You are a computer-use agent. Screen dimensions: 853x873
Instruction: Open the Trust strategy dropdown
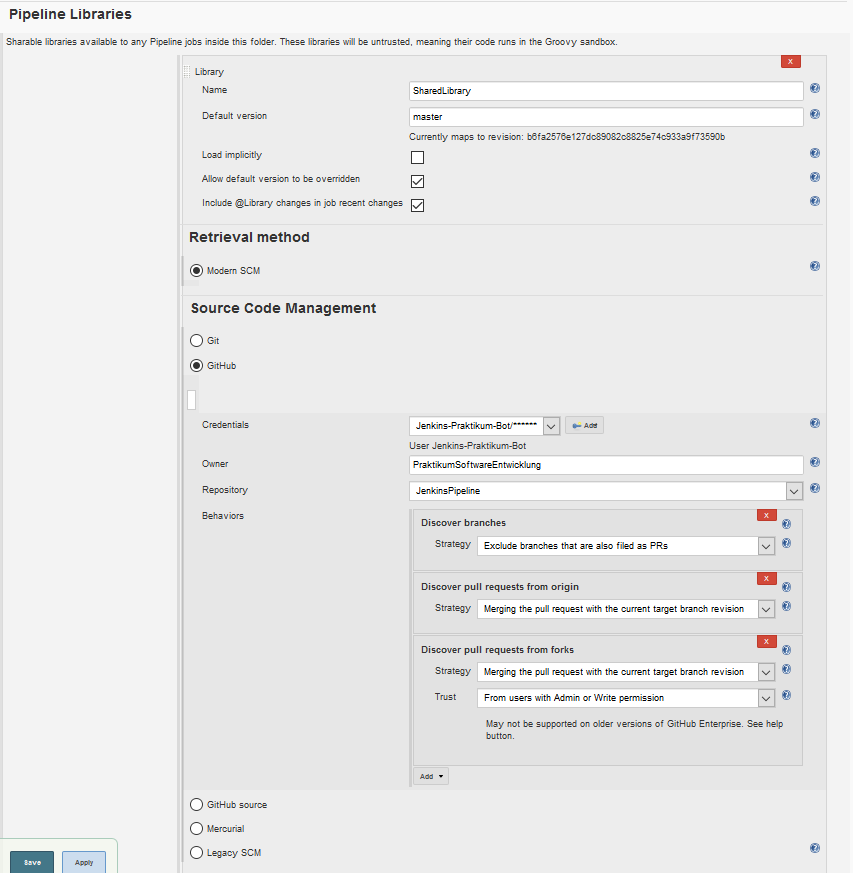(766, 697)
